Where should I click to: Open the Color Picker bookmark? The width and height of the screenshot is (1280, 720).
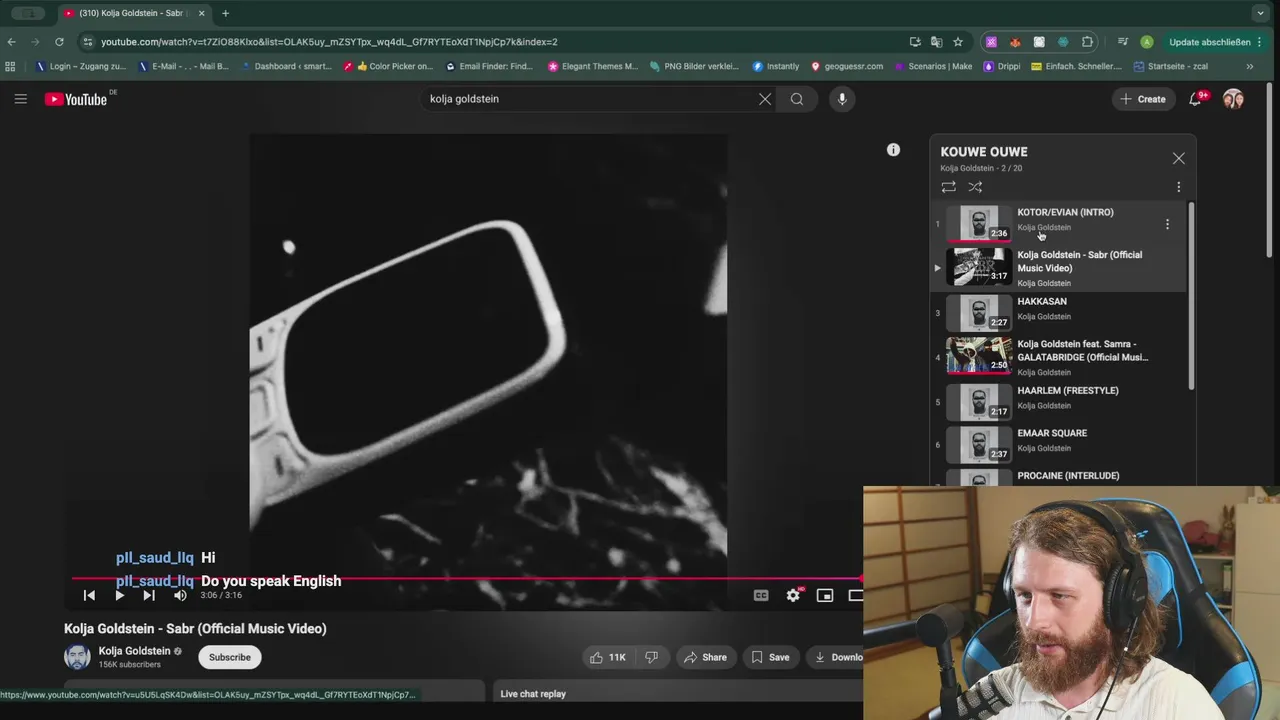pyautogui.click(x=388, y=67)
